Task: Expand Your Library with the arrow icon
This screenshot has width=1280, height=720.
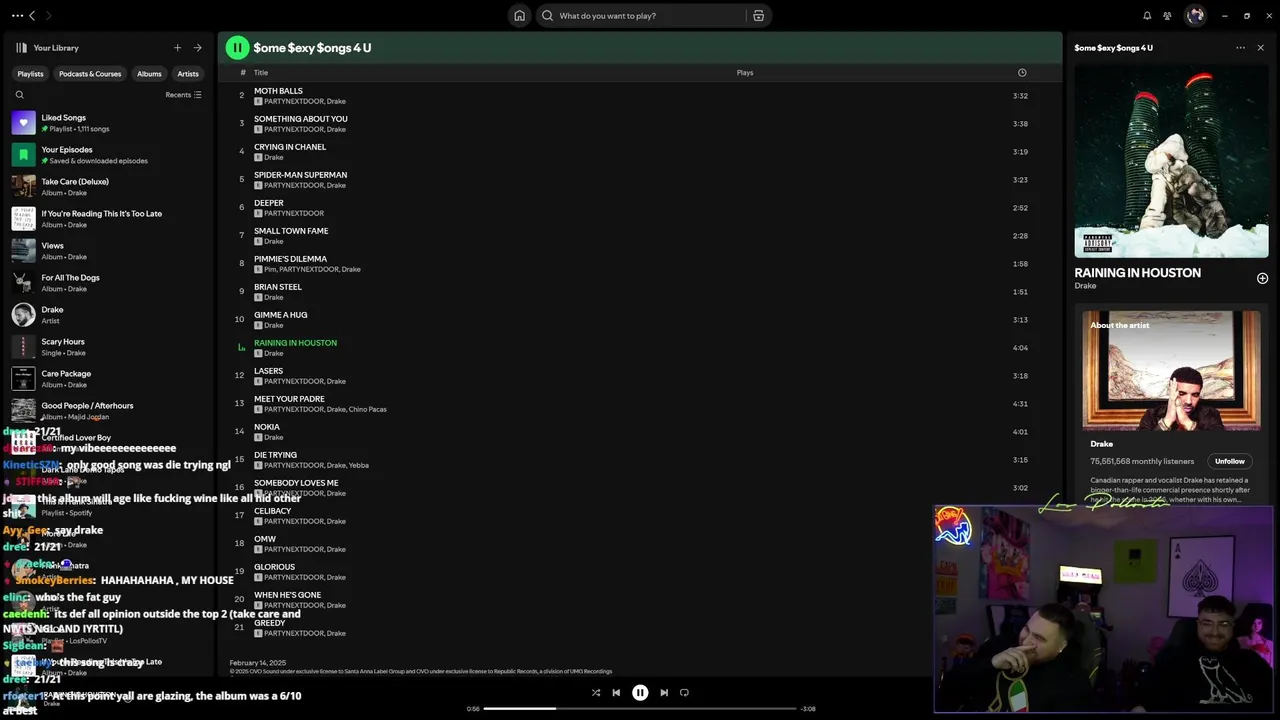Action: pyautogui.click(x=197, y=48)
